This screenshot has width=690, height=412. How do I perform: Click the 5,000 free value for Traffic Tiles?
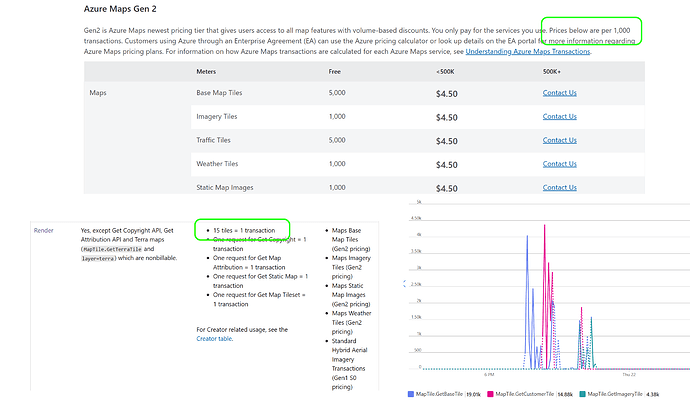[x=337, y=140]
